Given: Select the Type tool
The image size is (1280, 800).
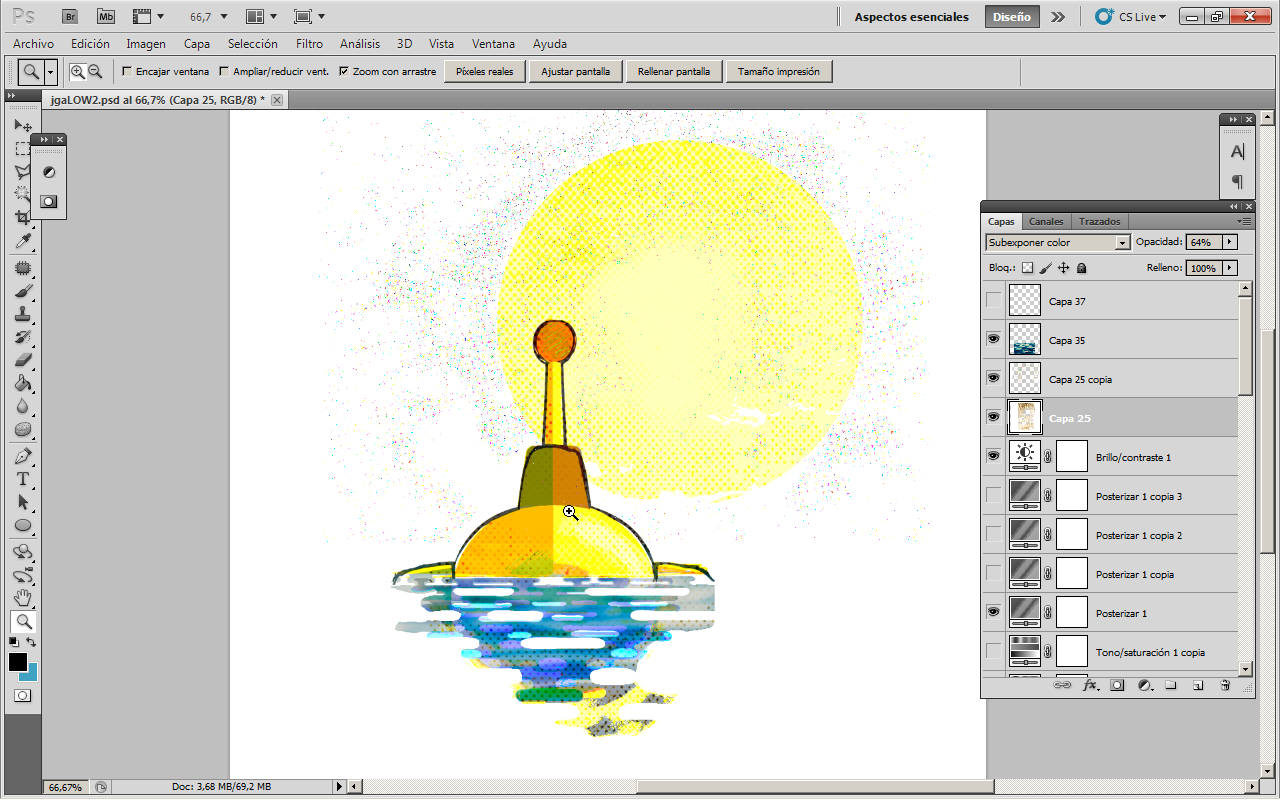Looking at the screenshot, I should tap(23, 480).
